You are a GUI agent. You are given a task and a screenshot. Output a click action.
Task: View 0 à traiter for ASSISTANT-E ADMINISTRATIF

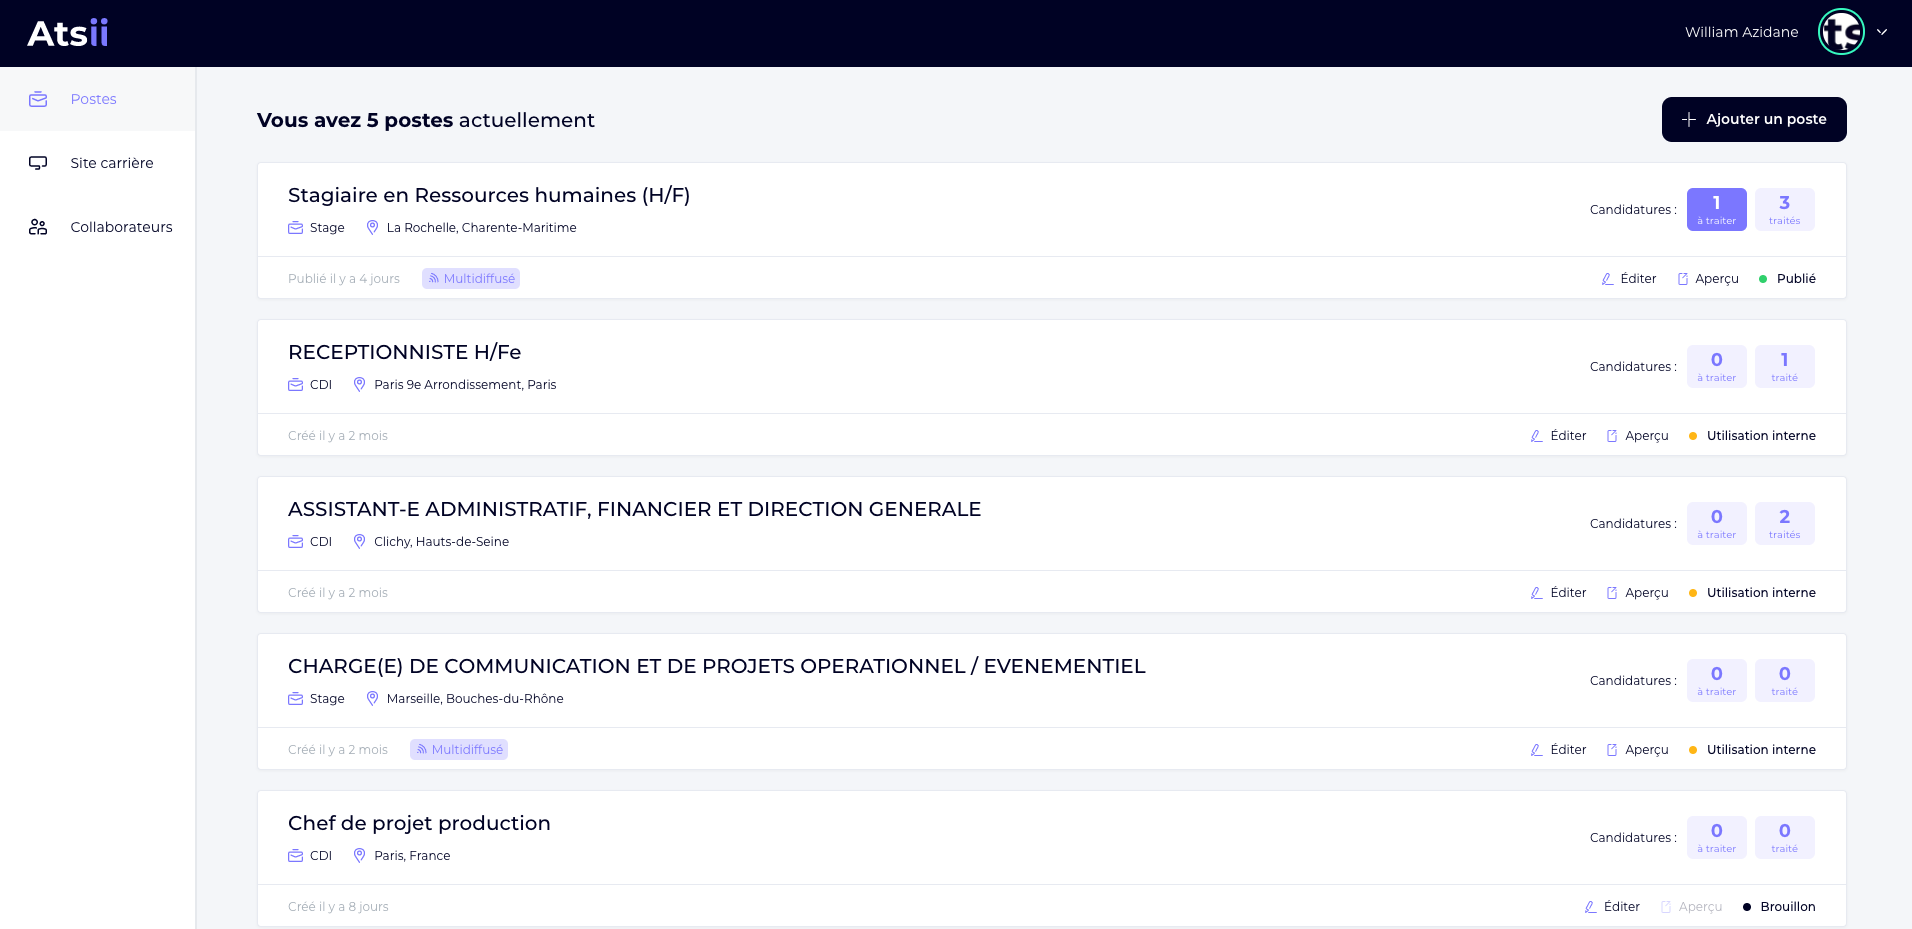[1716, 523]
